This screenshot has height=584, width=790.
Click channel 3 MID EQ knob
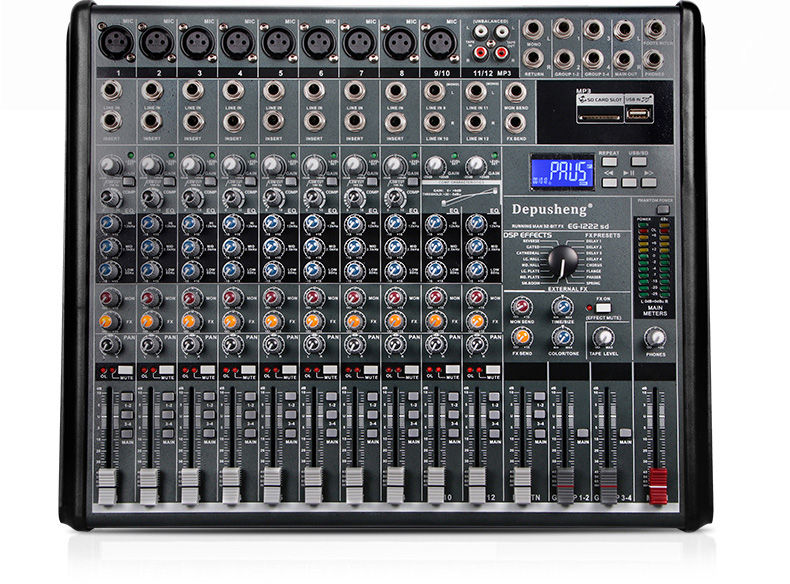(191, 247)
